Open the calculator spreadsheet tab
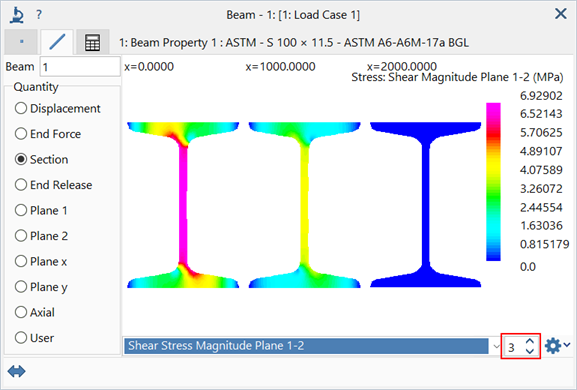Viewport: 577px width, 390px height. click(92, 42)
